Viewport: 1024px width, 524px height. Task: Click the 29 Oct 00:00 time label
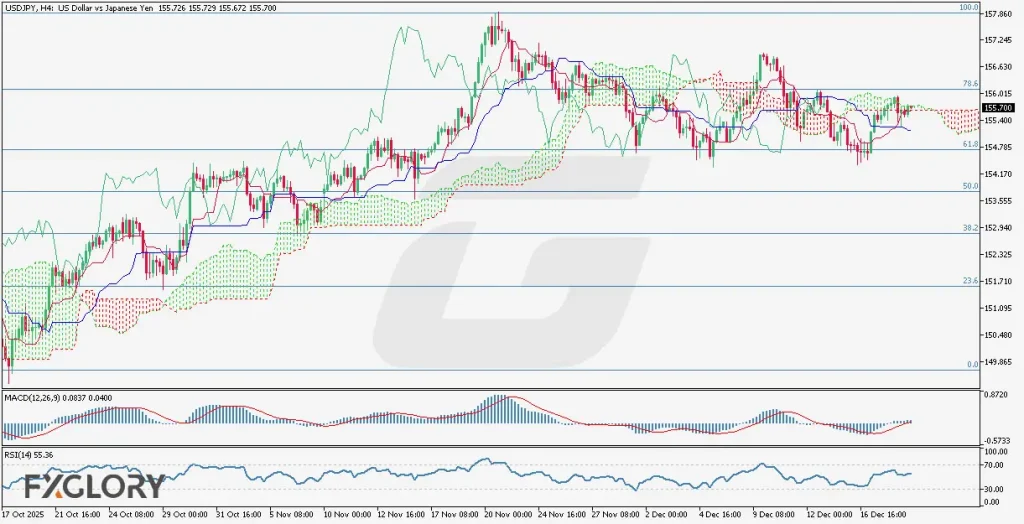[x=184, y=514]
